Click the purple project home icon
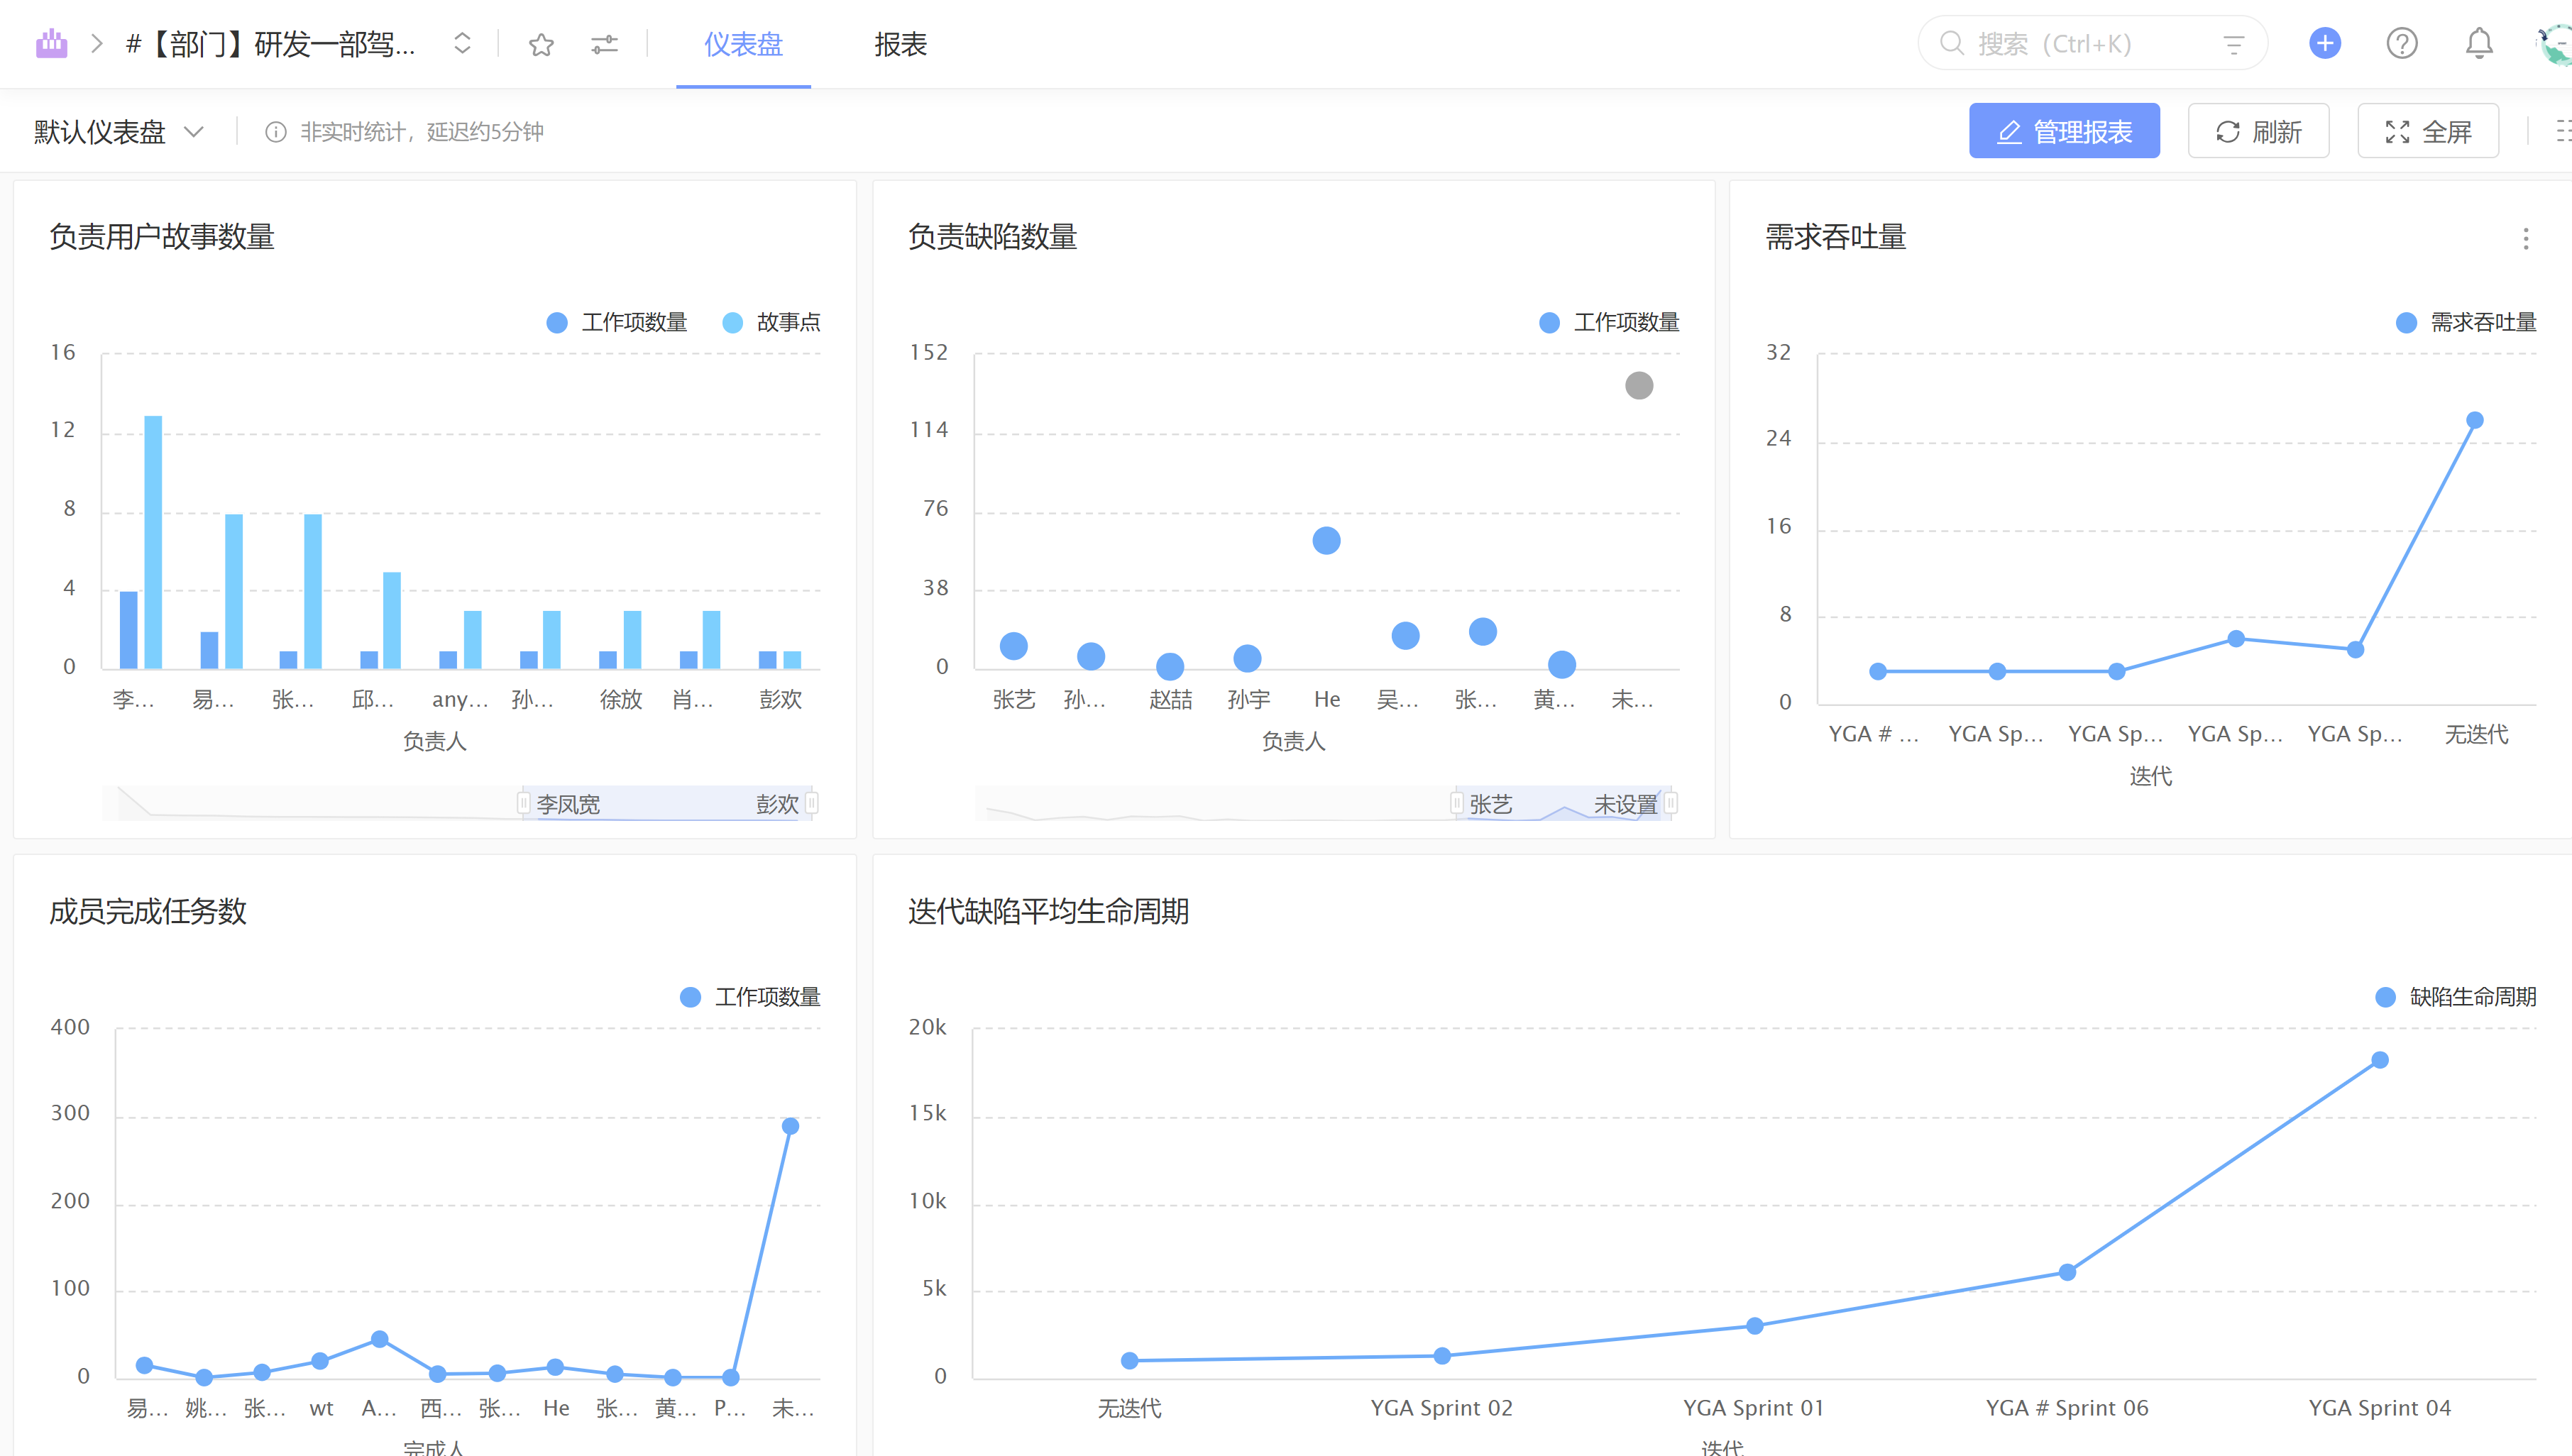The height and width of the screenshot is (1456, 2572). (51, 44)
